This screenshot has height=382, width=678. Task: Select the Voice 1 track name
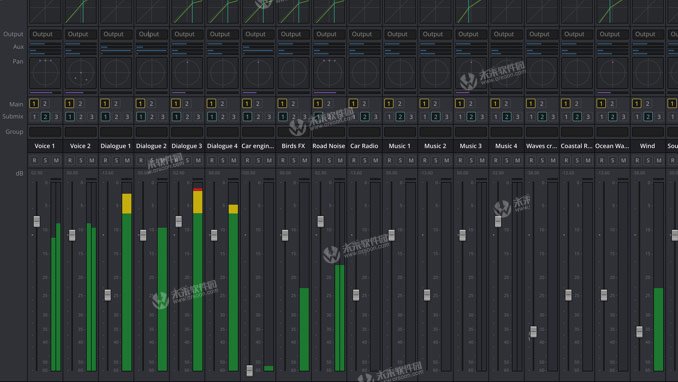45,146
